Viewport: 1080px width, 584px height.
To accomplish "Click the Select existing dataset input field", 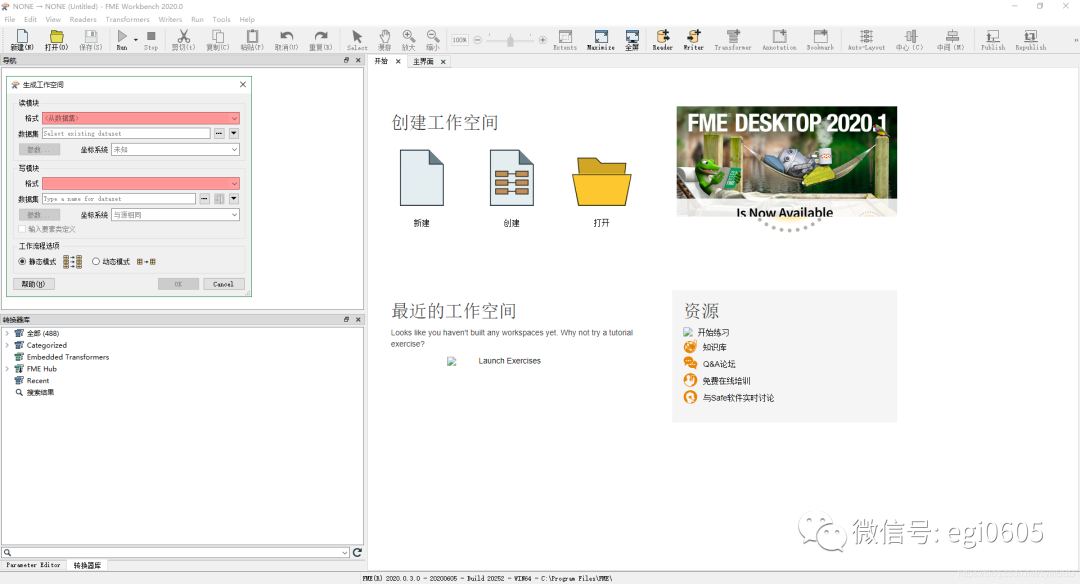I will point(126,134).
